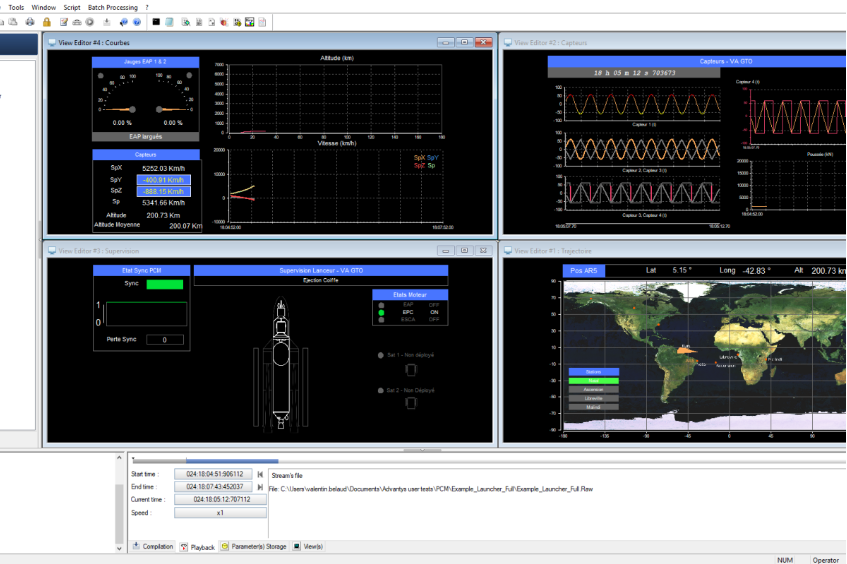Switch to the Compilation tab
Screen dimensions: 847x564
(153, 547)
